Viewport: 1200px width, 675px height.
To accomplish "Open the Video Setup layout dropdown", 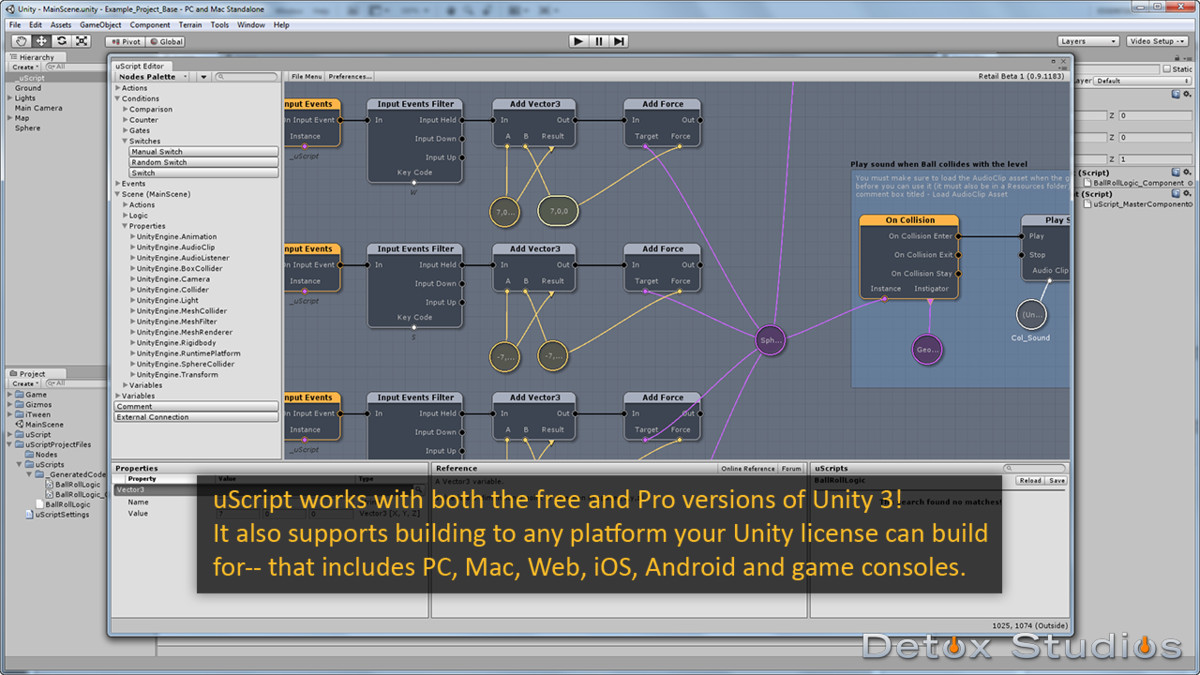I will (1155, 41).
